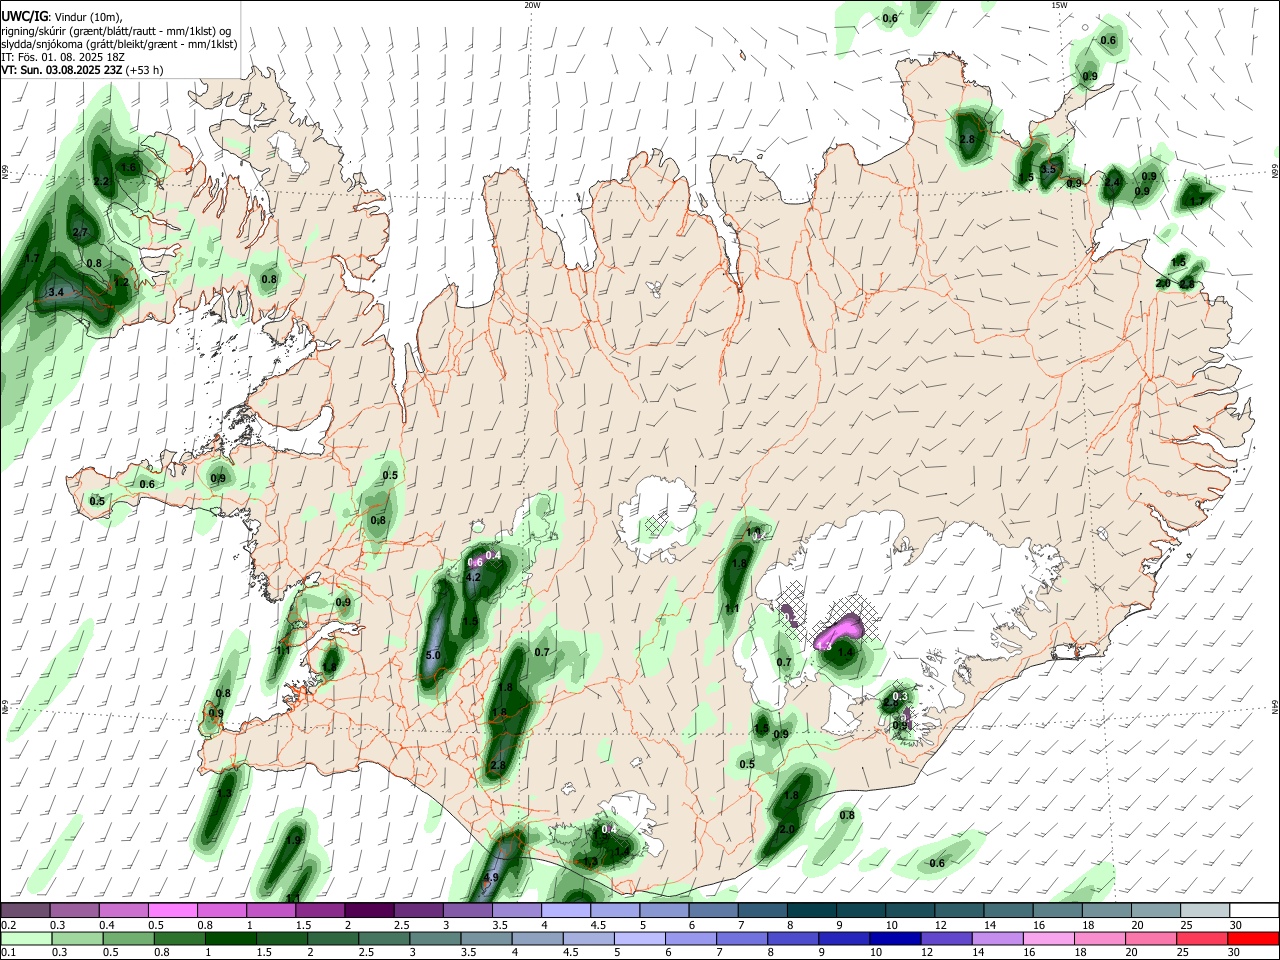Click the 'rigning/skúrir' legend description line
The height and width of the screenshot is (960, 1280).
pos(115,31)
